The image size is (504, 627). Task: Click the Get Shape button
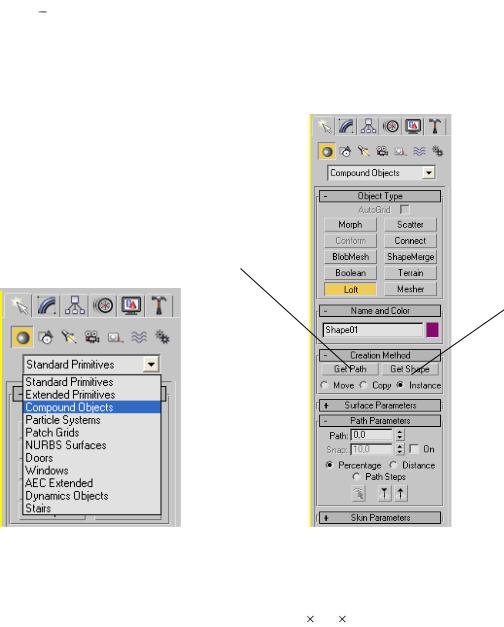point(410,369)
